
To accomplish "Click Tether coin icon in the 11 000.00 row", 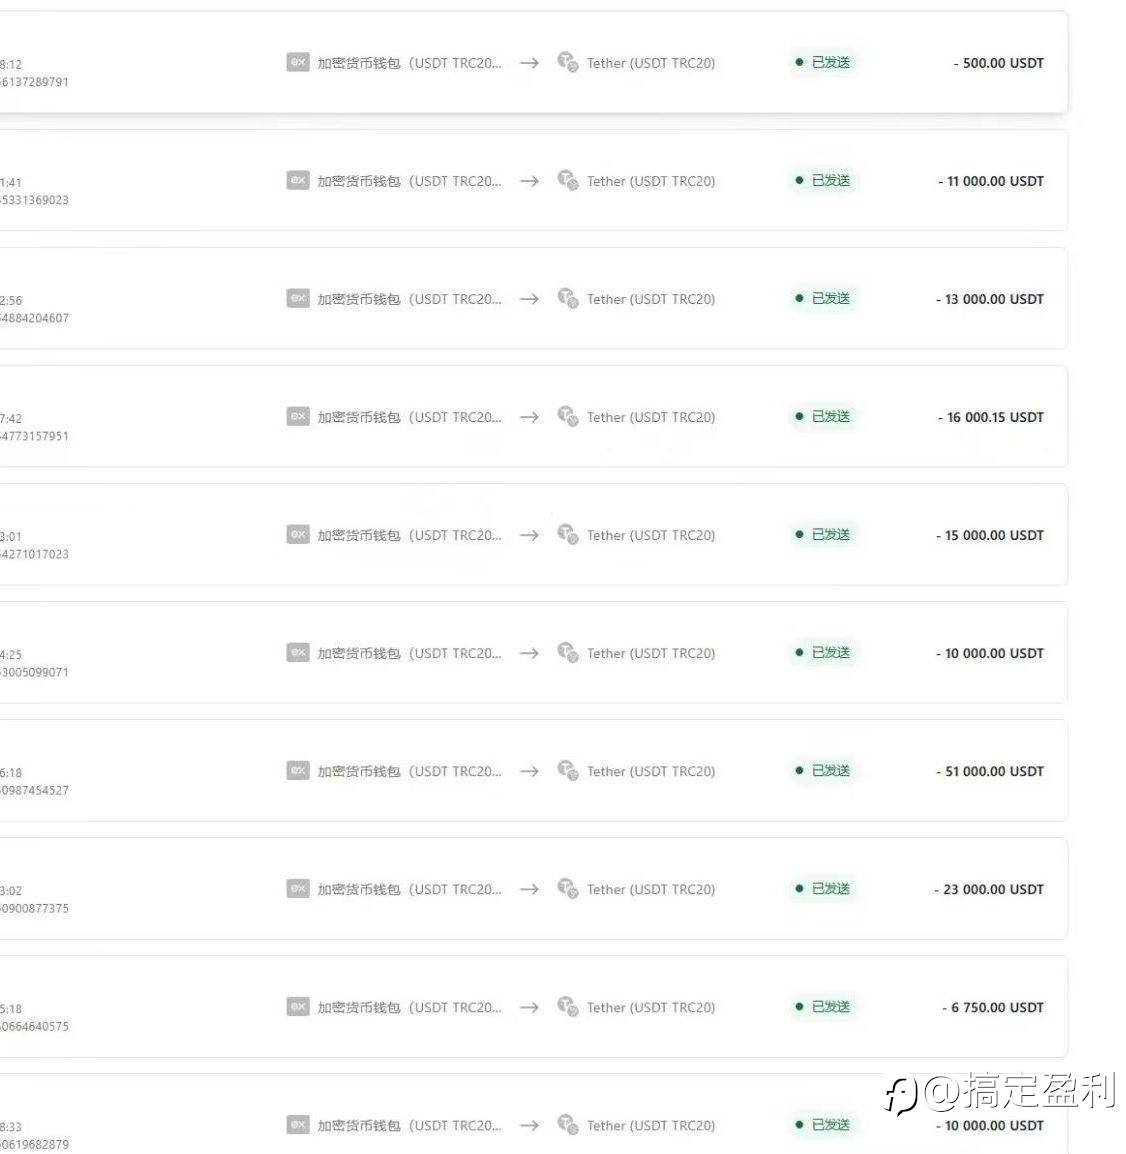I will 567,180.
